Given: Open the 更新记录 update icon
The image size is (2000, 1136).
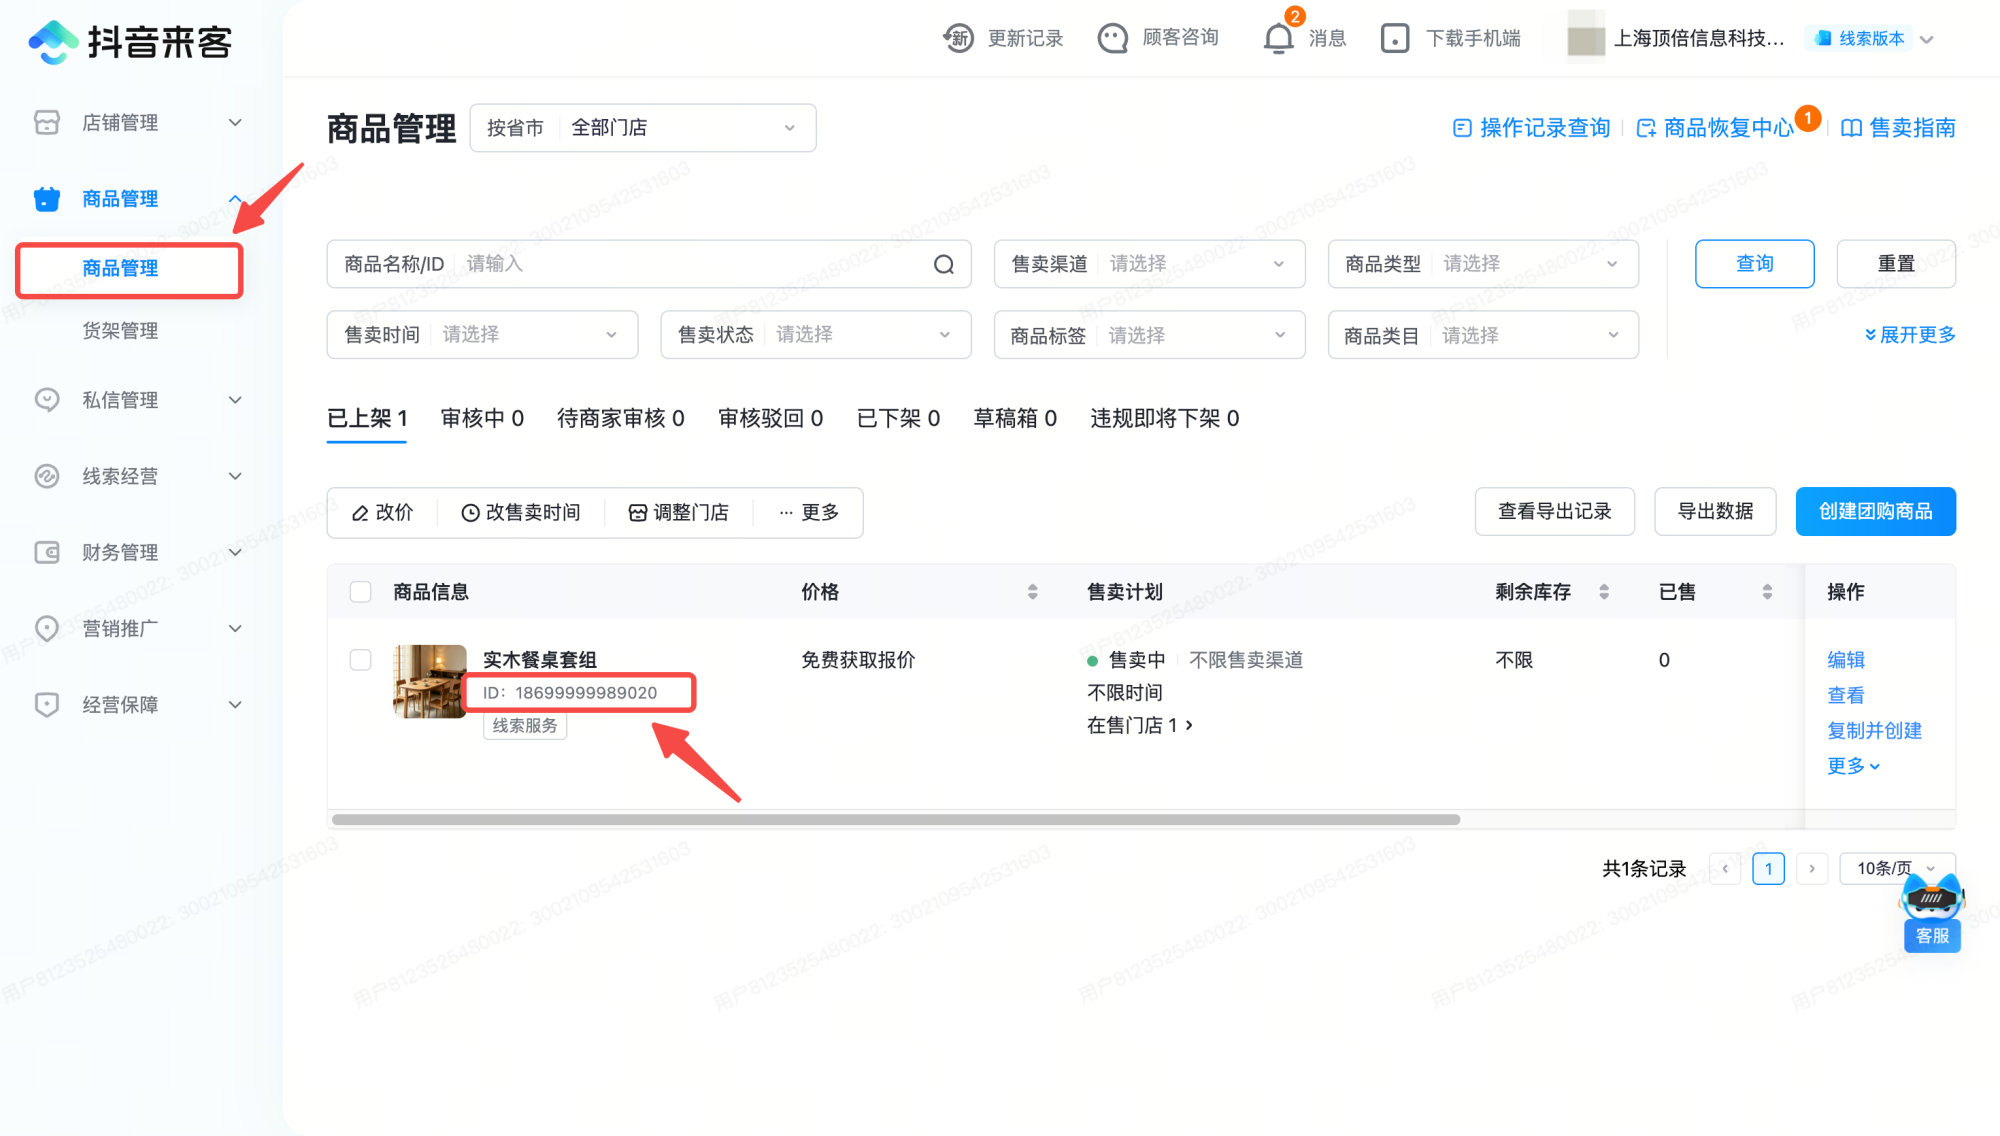Looking at the screenshot, I should tap(958, 39).
